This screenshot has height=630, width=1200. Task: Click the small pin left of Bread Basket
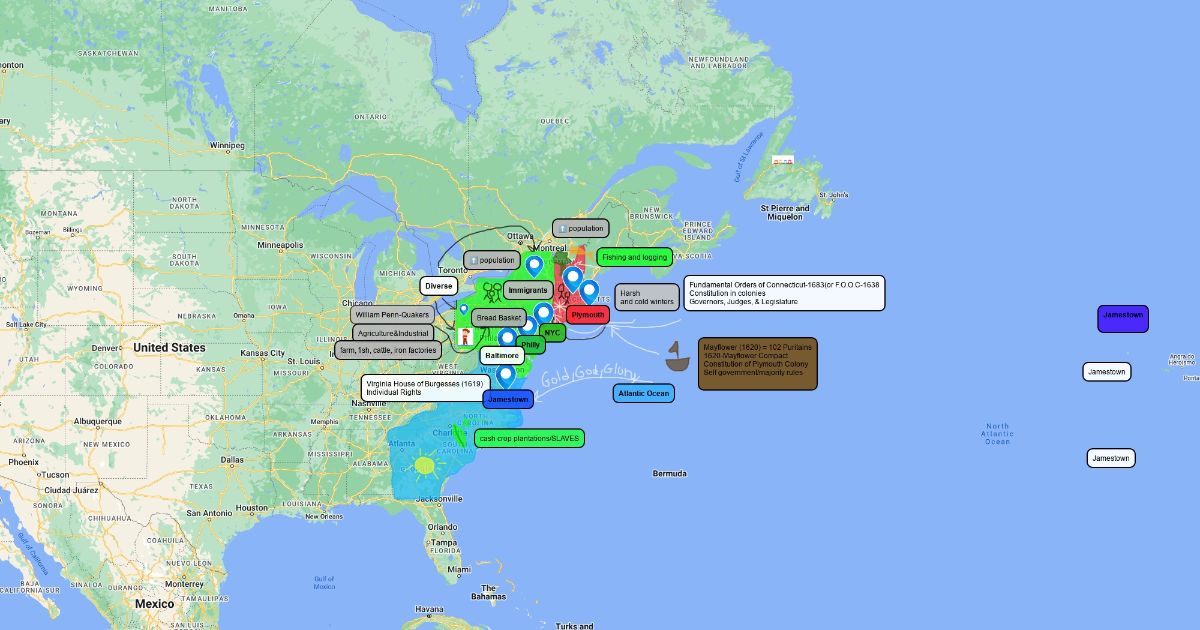[x=463, y=310]
